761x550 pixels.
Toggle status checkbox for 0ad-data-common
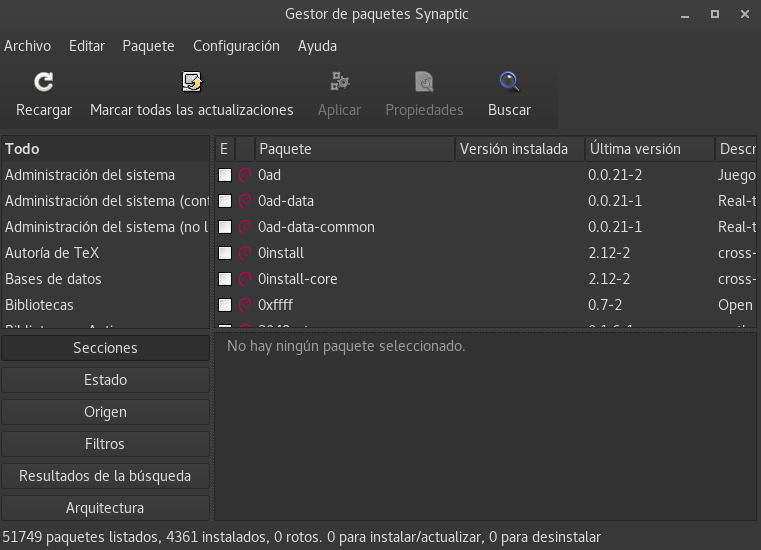tap(225, 227)
